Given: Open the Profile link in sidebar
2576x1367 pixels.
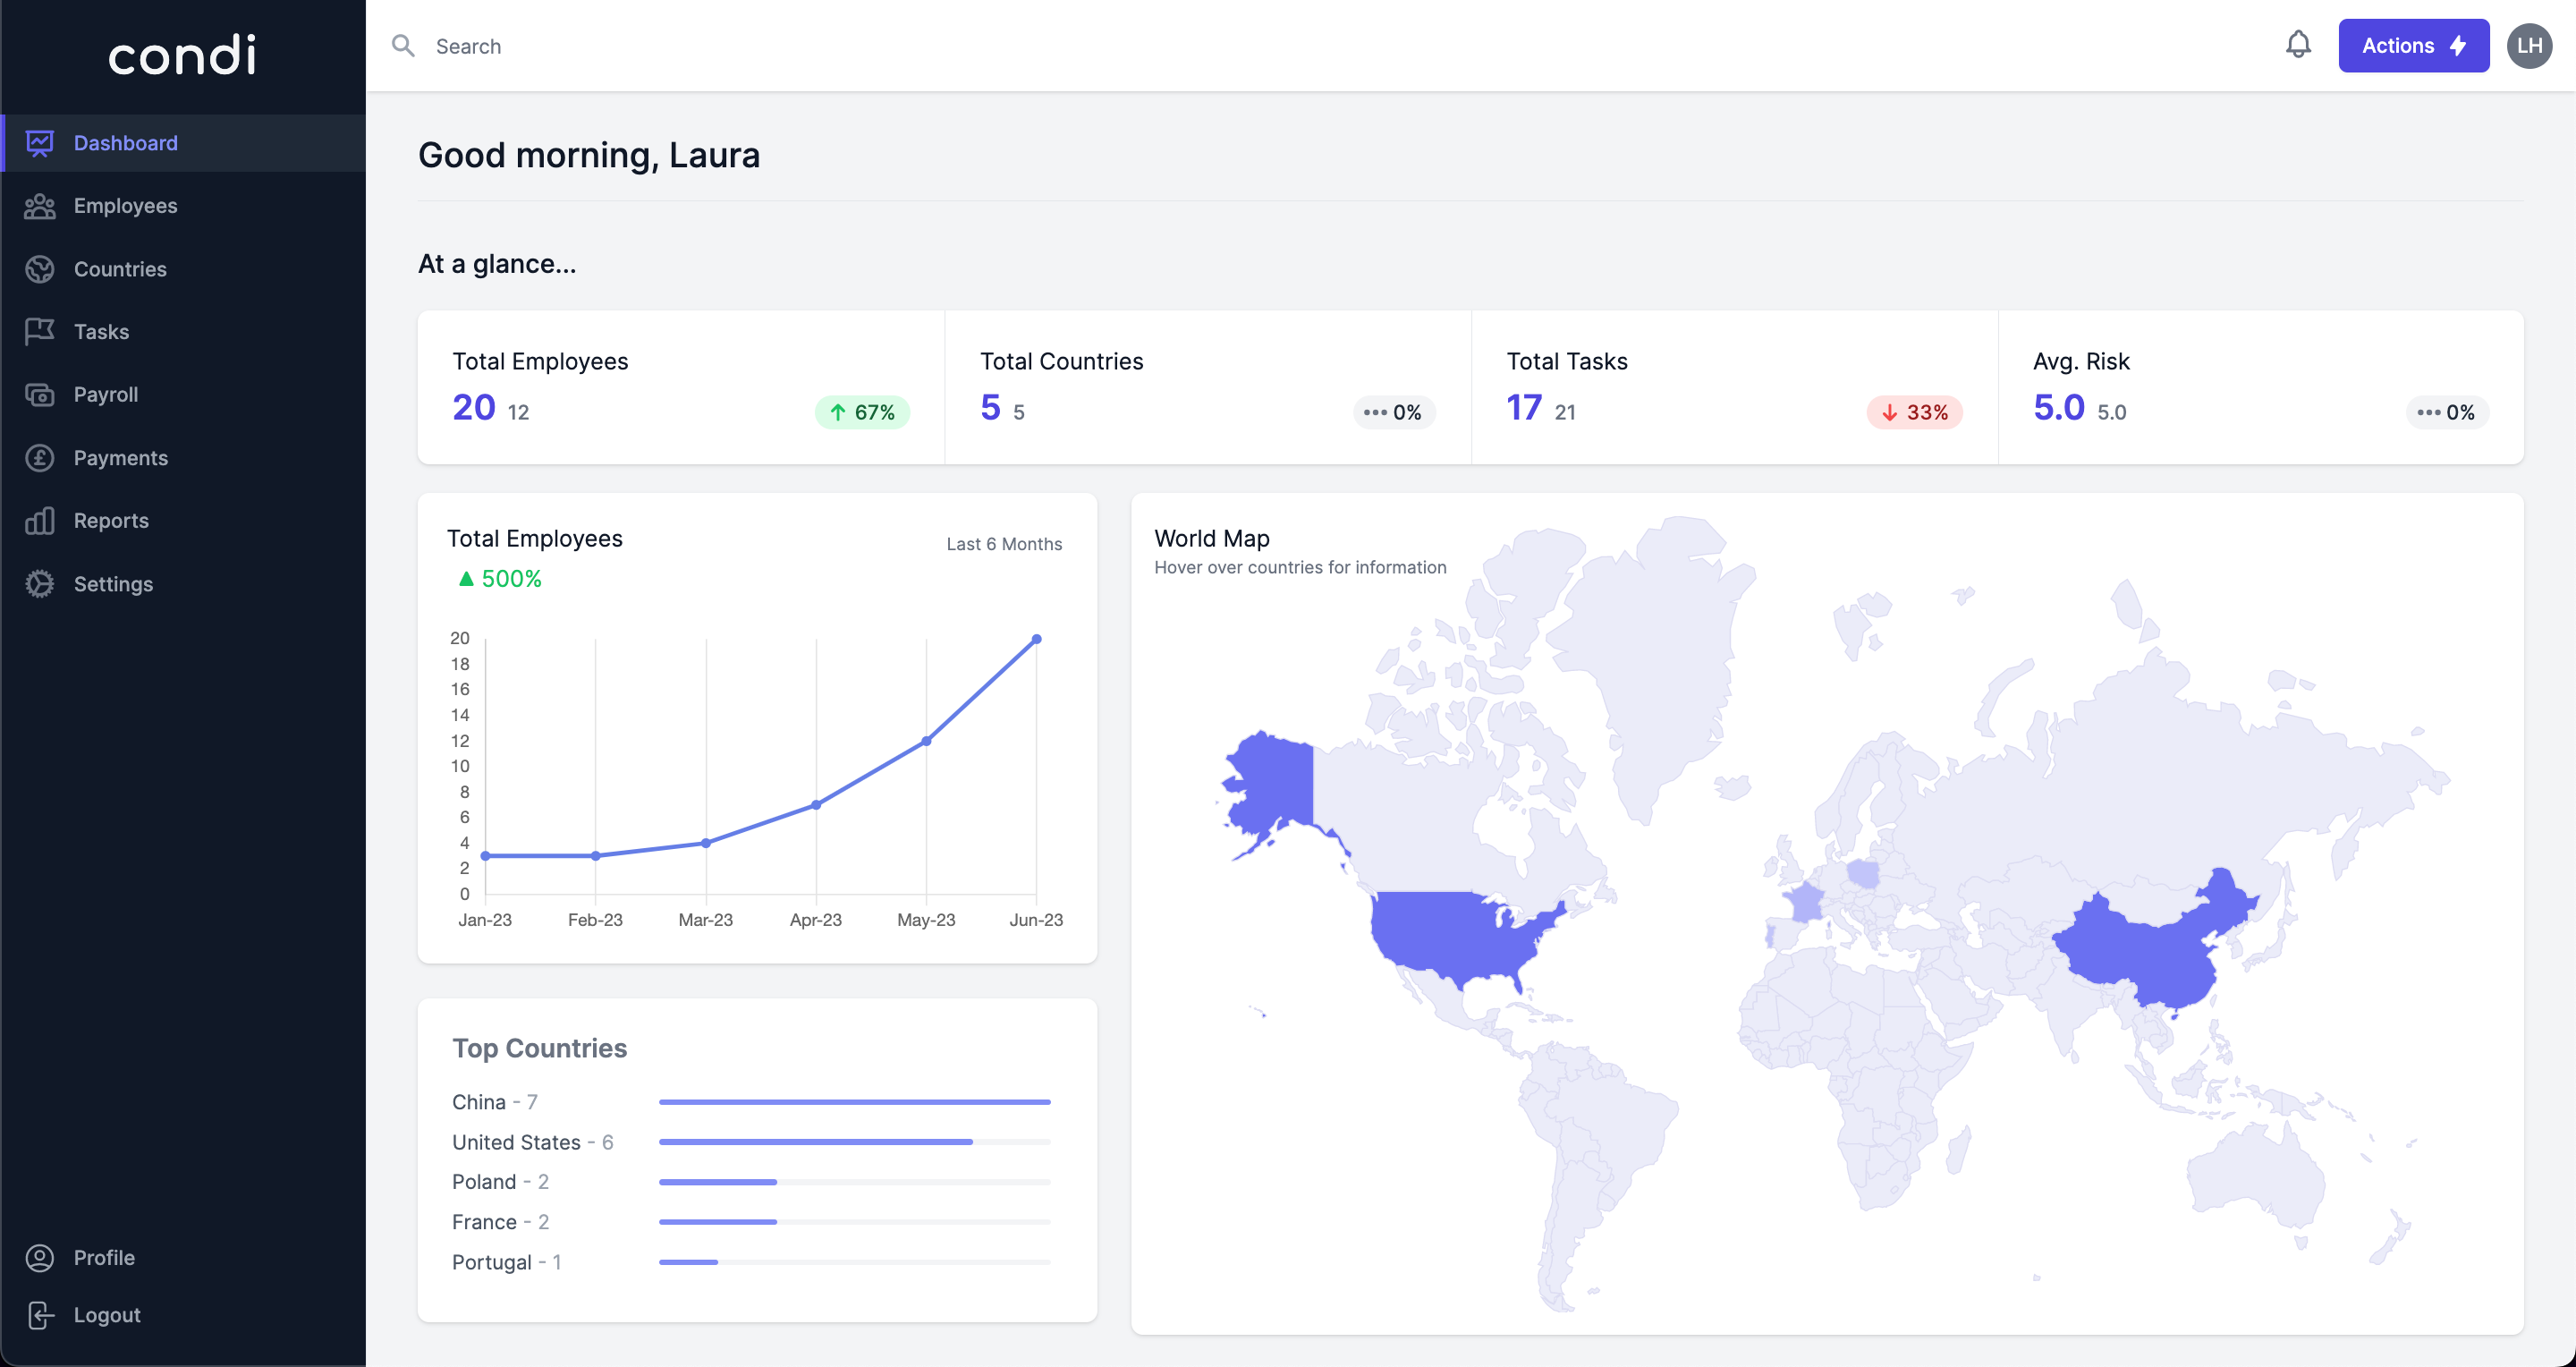Looking at the screenshot, I should pos(104,1258).
